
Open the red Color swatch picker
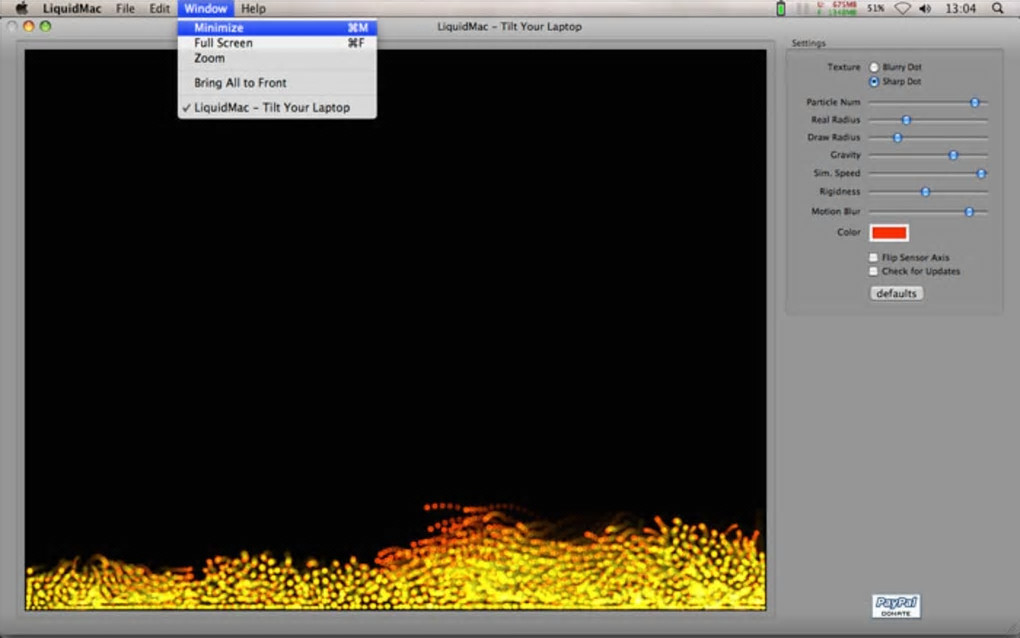[889, 233]
